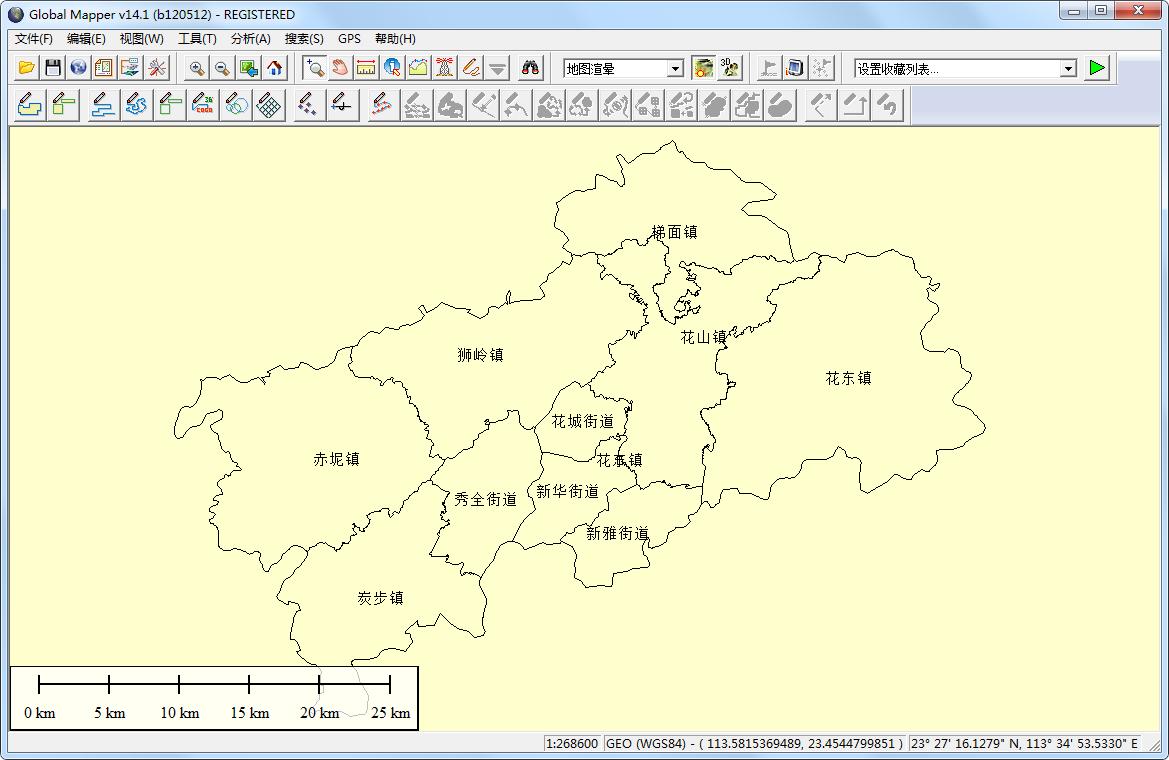Click the binoculars Search icon

[530, 67]
